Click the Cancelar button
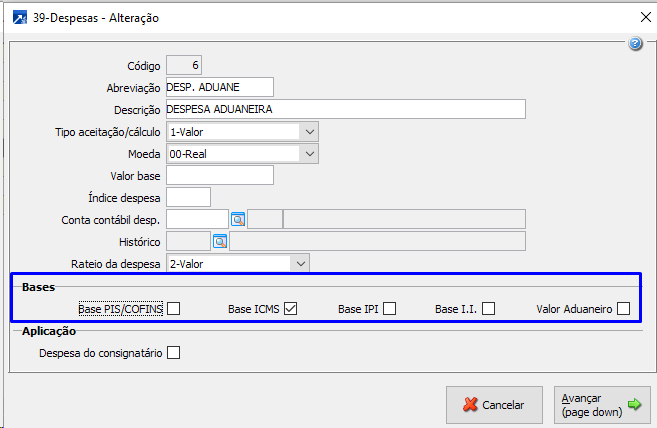Screen dimensions: 657x428 click(494, 405)
